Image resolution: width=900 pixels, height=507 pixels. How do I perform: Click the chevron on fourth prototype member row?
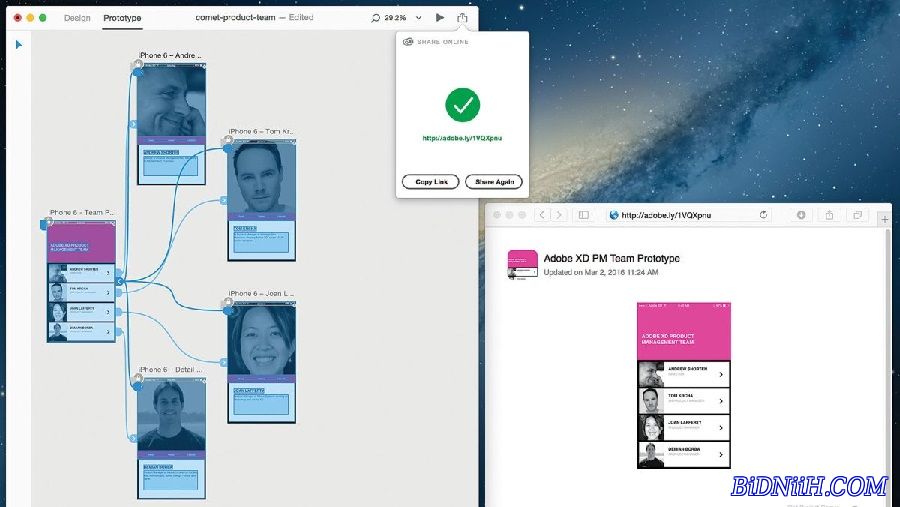tap(721, 455)
